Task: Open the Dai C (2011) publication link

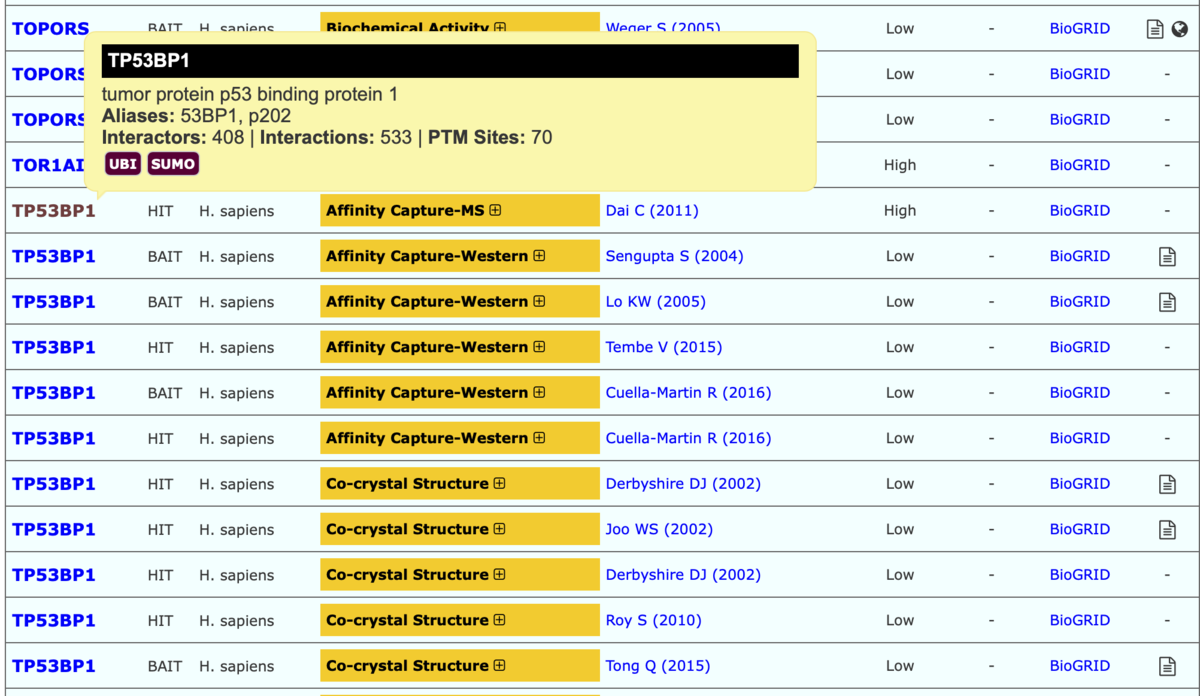Action: (x=652, y=210)
